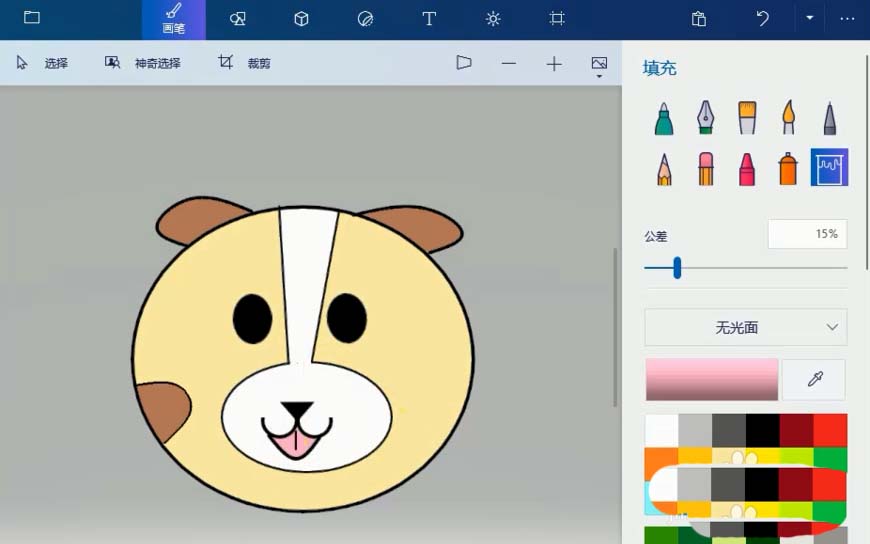Choose the 选择 select tool

tap(42, 63)
